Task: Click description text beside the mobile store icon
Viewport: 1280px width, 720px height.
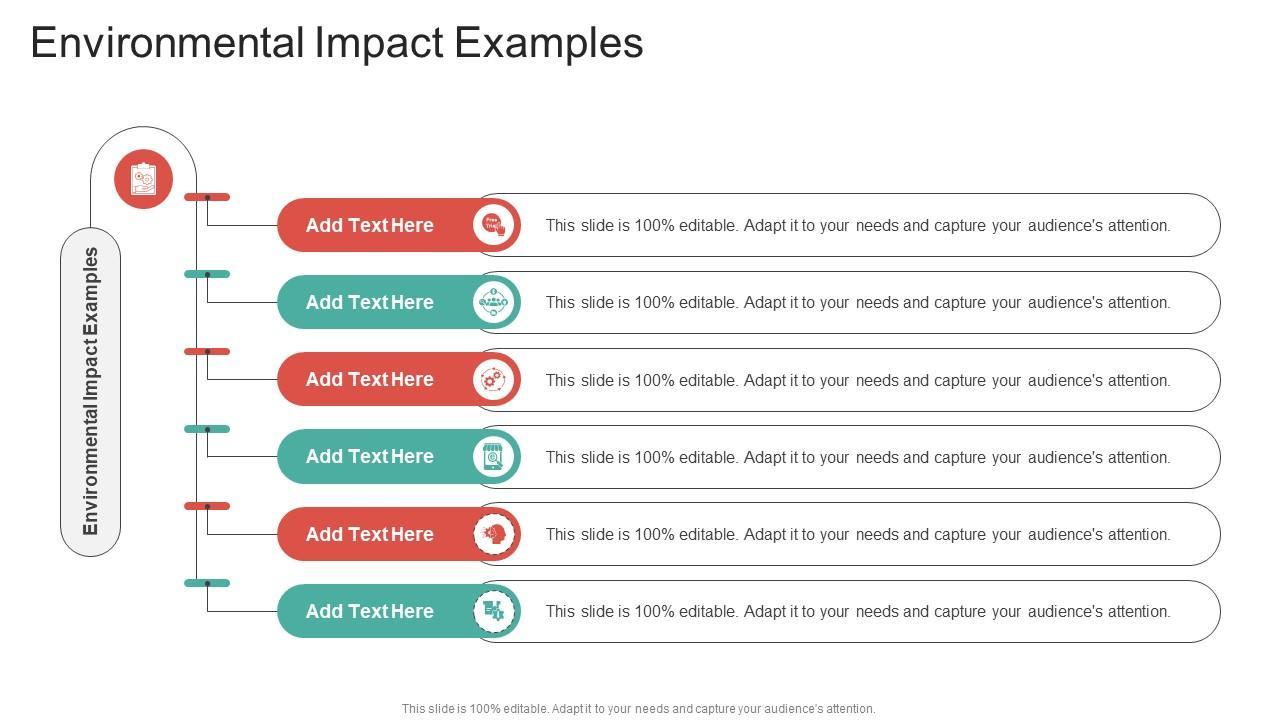Action: pyautogui.click(x=857, y=457)
